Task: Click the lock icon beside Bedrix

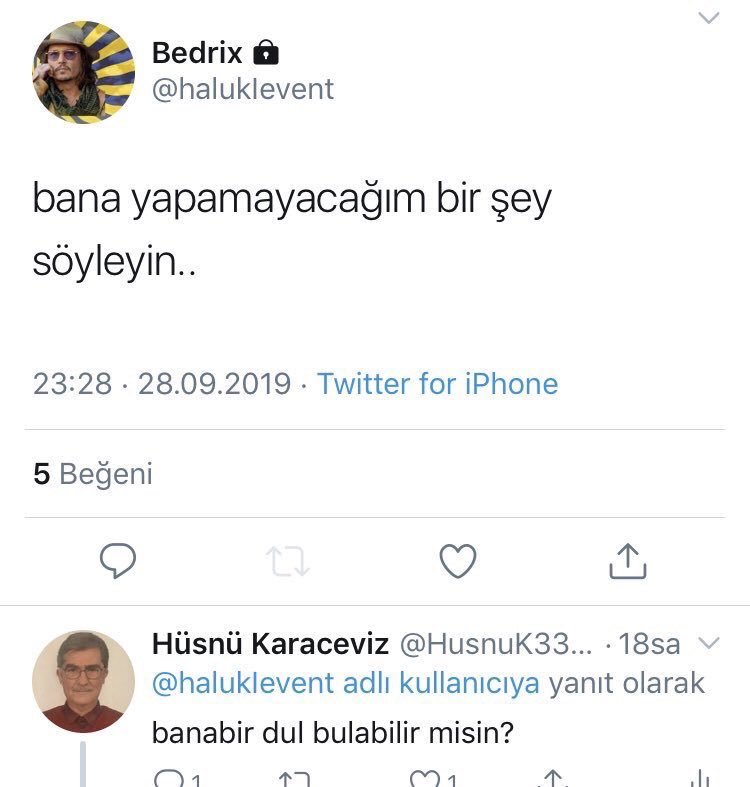Action: [x=265, y=52]
